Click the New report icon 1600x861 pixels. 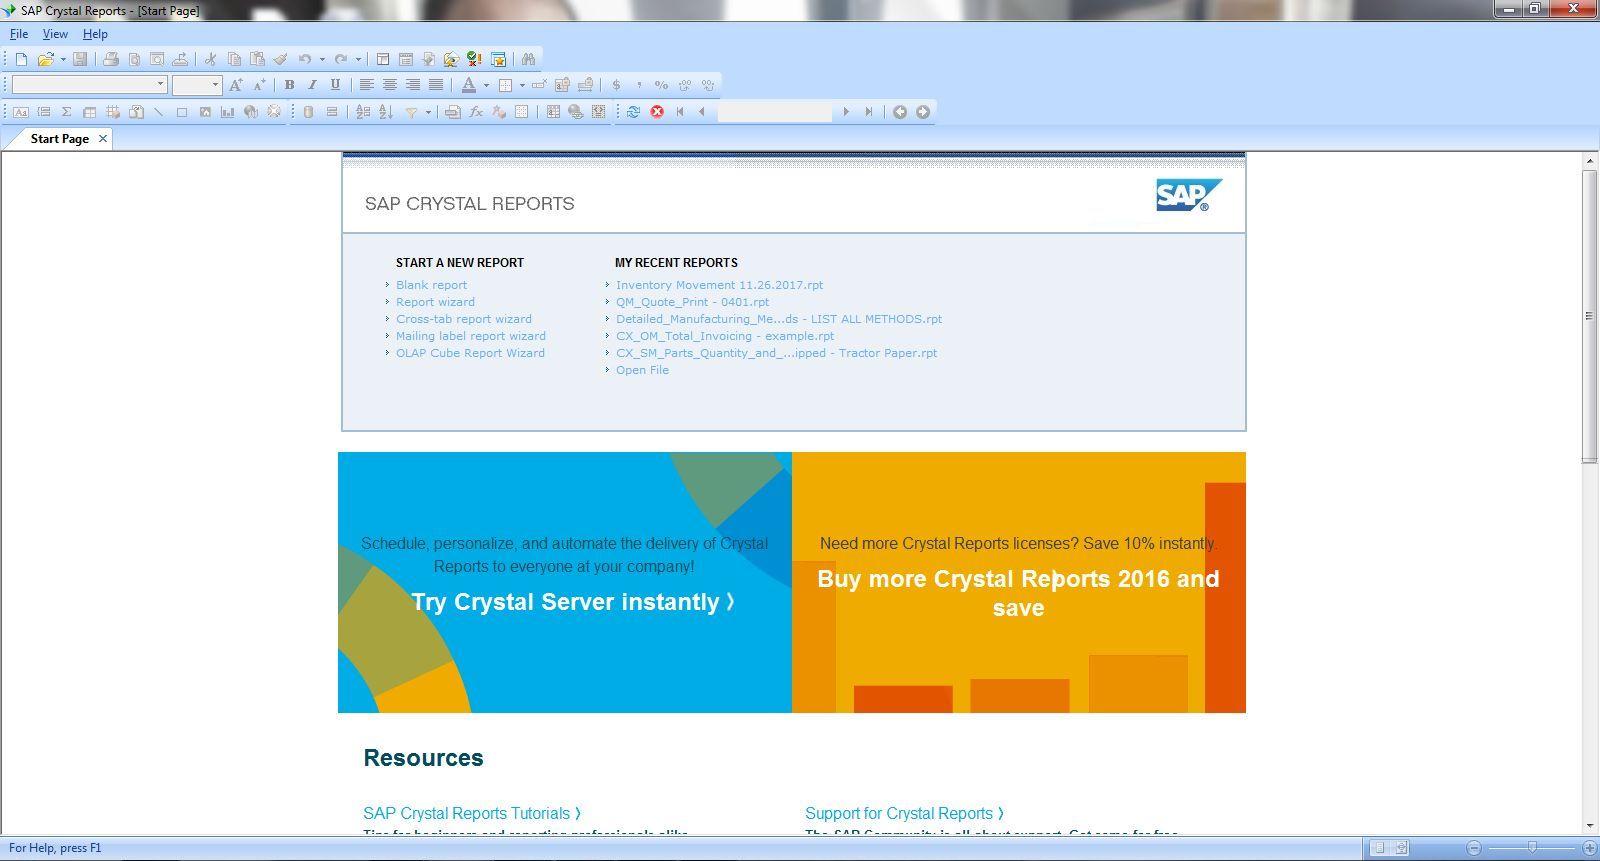(21, 59)
